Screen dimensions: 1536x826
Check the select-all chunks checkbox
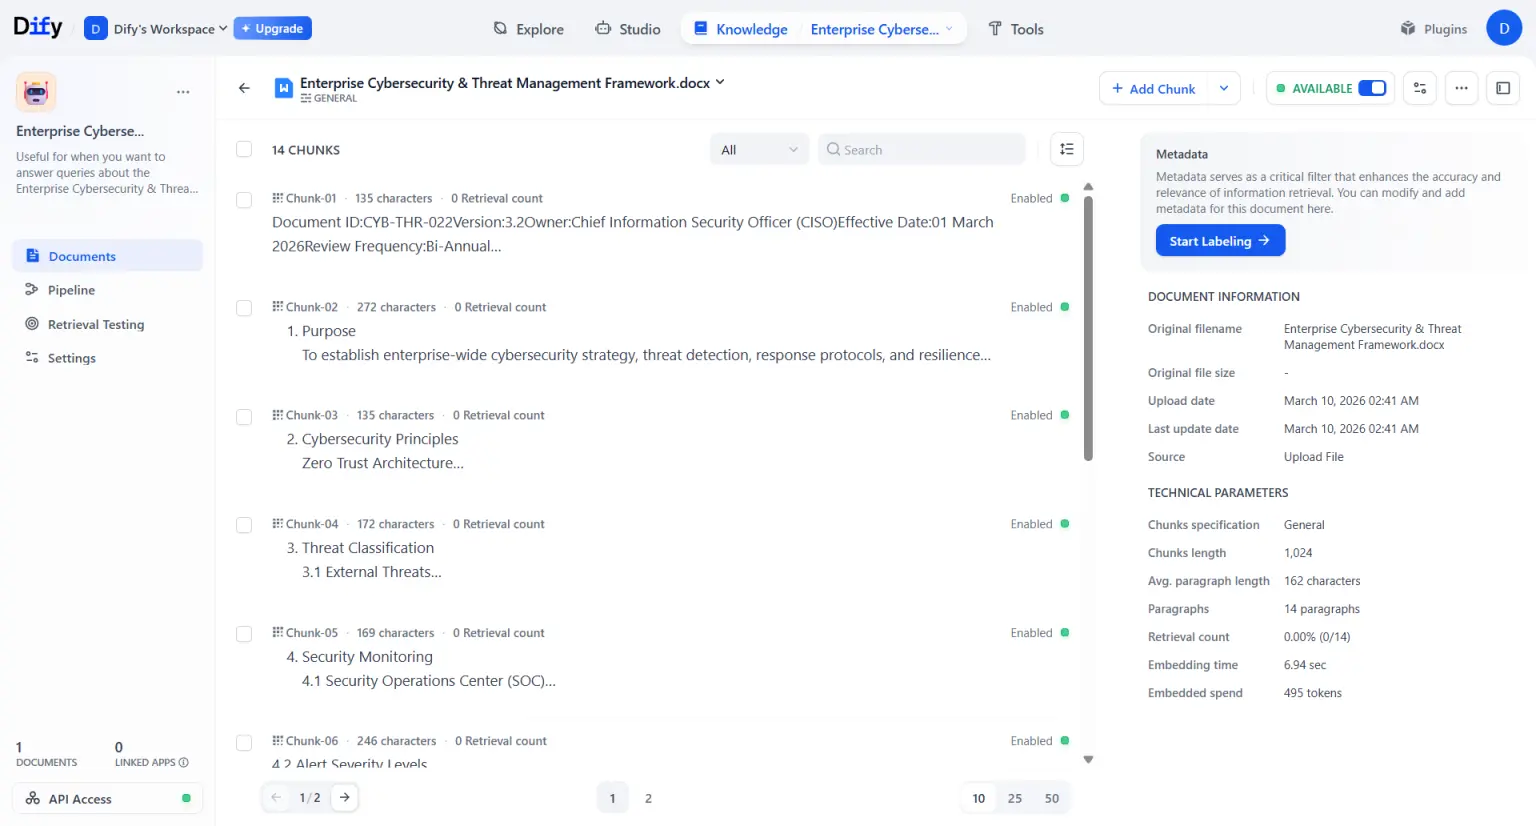point(244,149)
